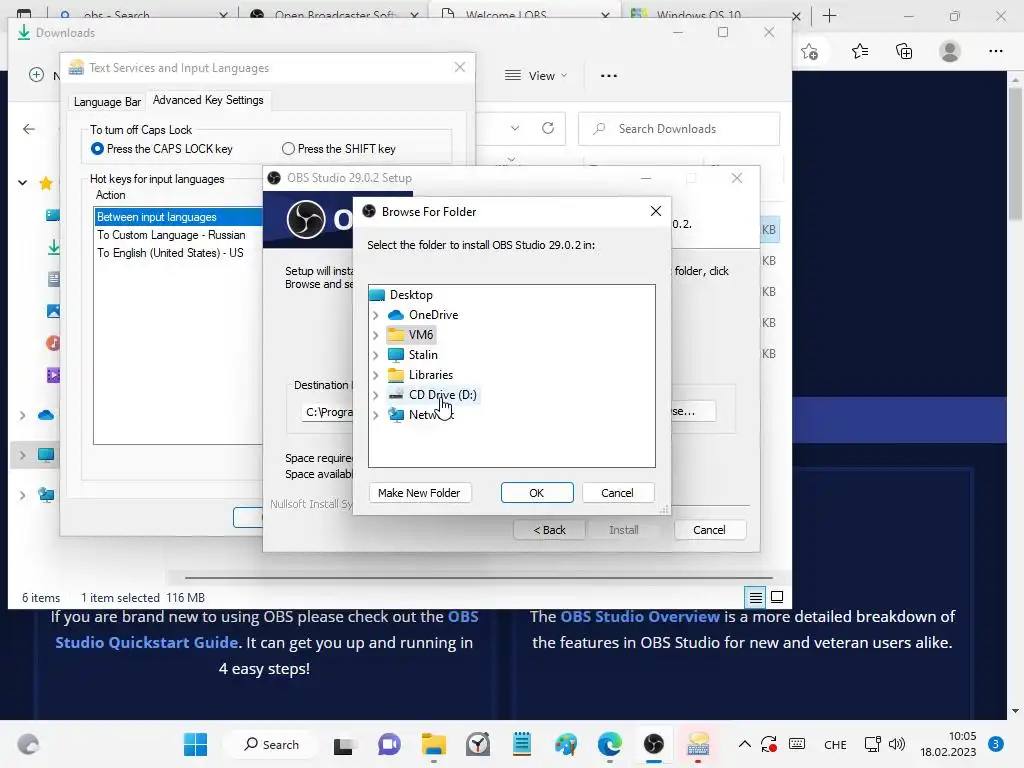Switch to the Language Bar tab
This screenshot has height=768, width=1024.
107,102
